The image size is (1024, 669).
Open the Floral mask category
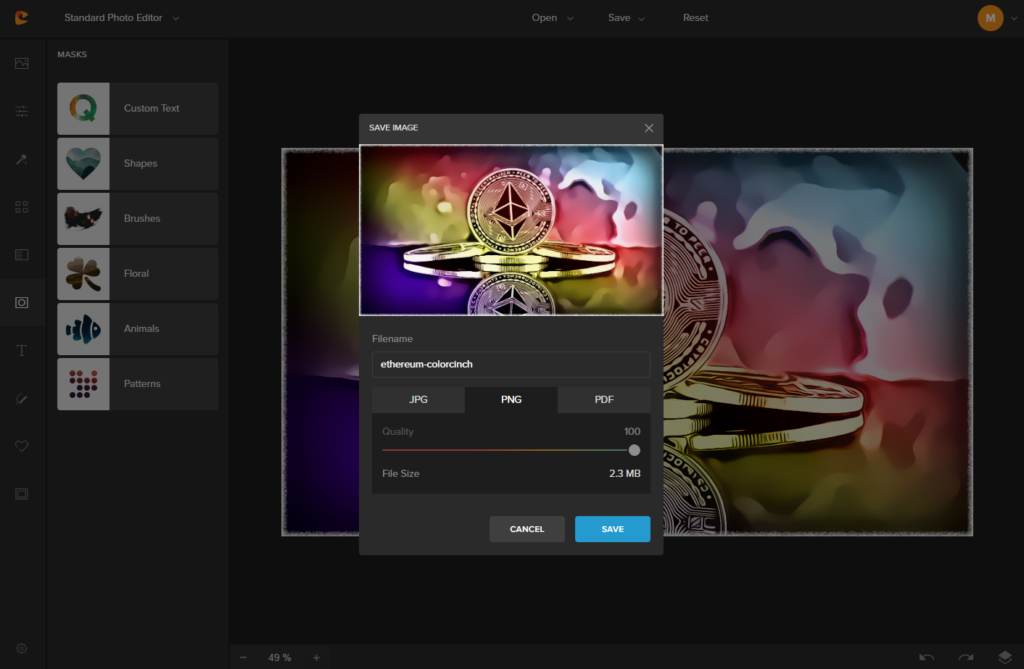pyautogui.click(x=138, y=274)
